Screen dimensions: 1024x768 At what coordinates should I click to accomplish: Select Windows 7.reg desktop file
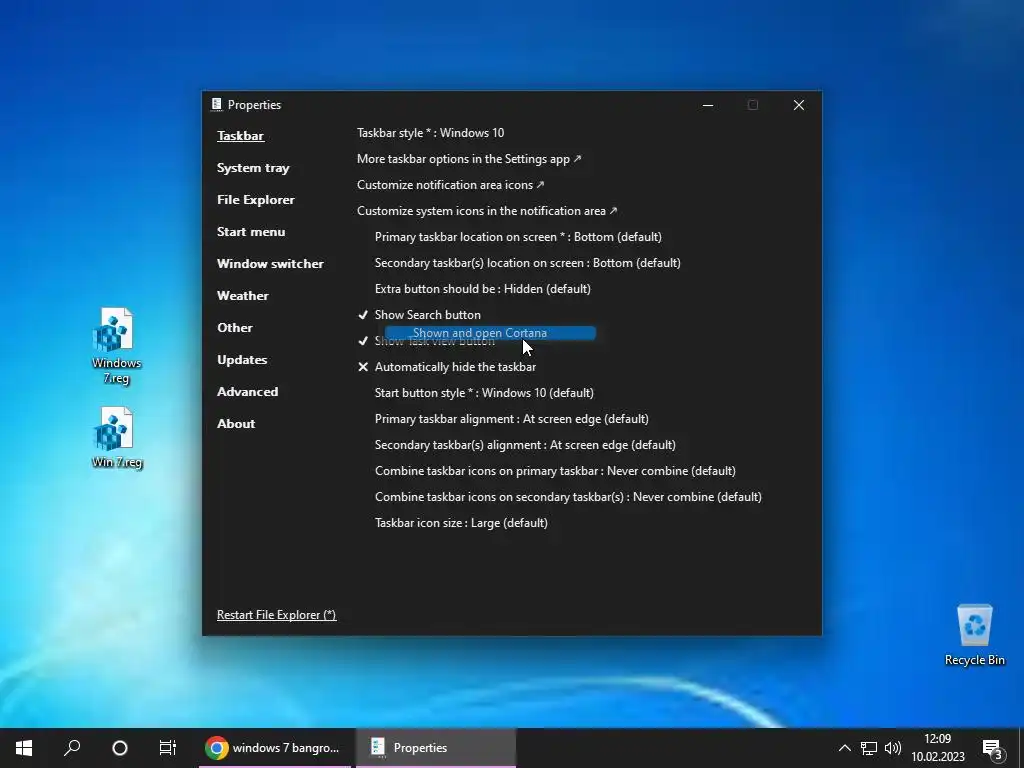[x=116, y=346]
